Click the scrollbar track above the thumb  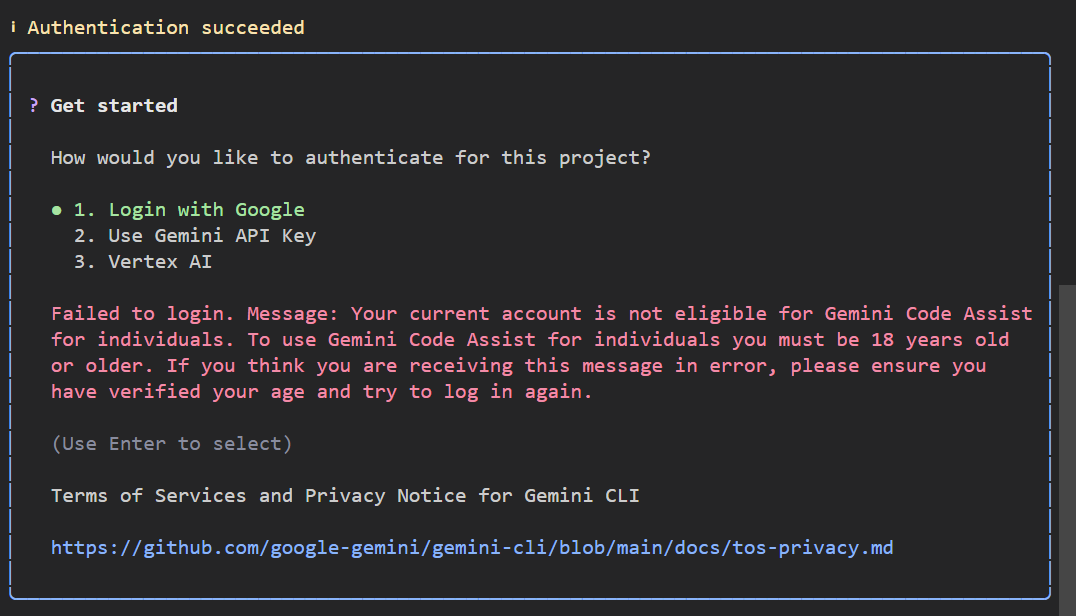(1067, 150)
